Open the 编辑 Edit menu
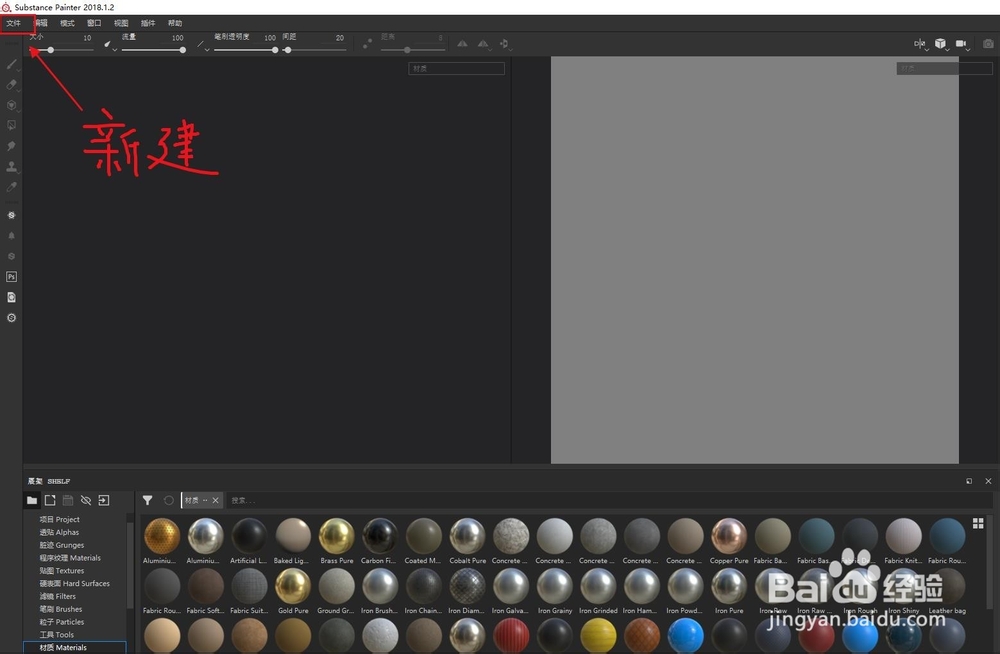1000x654 pixels. (x=40, y=23)
